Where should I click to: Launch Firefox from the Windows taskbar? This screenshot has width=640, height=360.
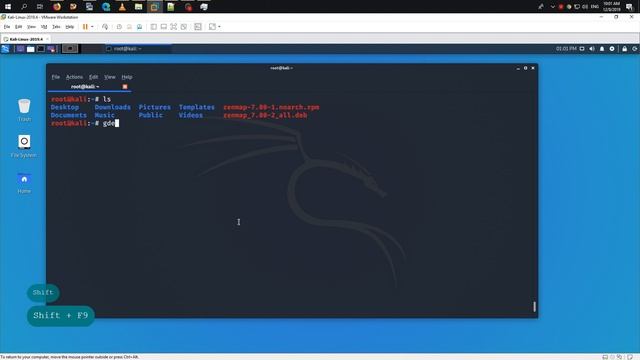[57, 7]
